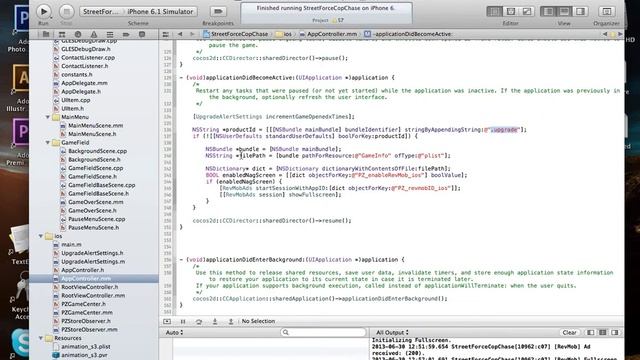Click the debugger Step Into button
This screenshot has width=640, height=360.
tap(215, 322)
